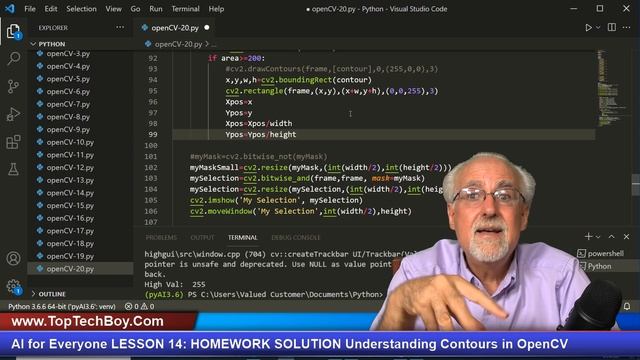Close unsaved openCV-20.py tab via dot
This screenshot has width=640, height=360.
coord(207,27)
